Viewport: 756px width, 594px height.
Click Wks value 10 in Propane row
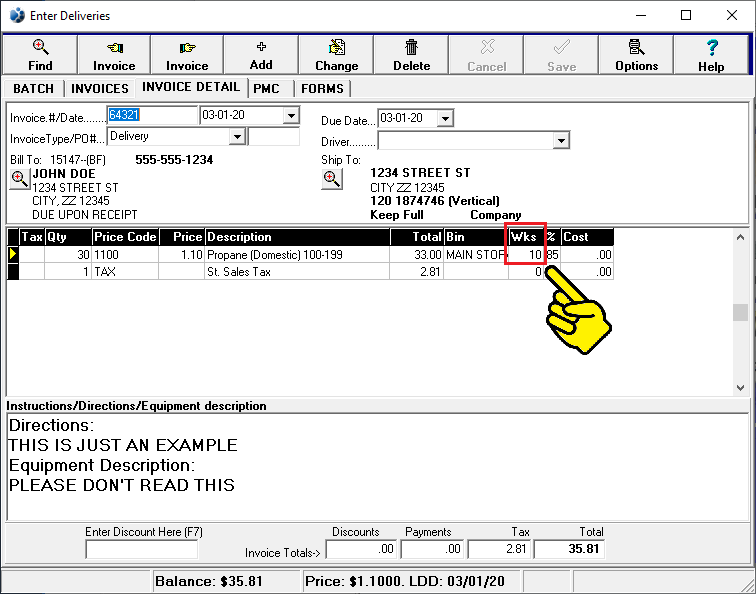(x=526, y=255)
